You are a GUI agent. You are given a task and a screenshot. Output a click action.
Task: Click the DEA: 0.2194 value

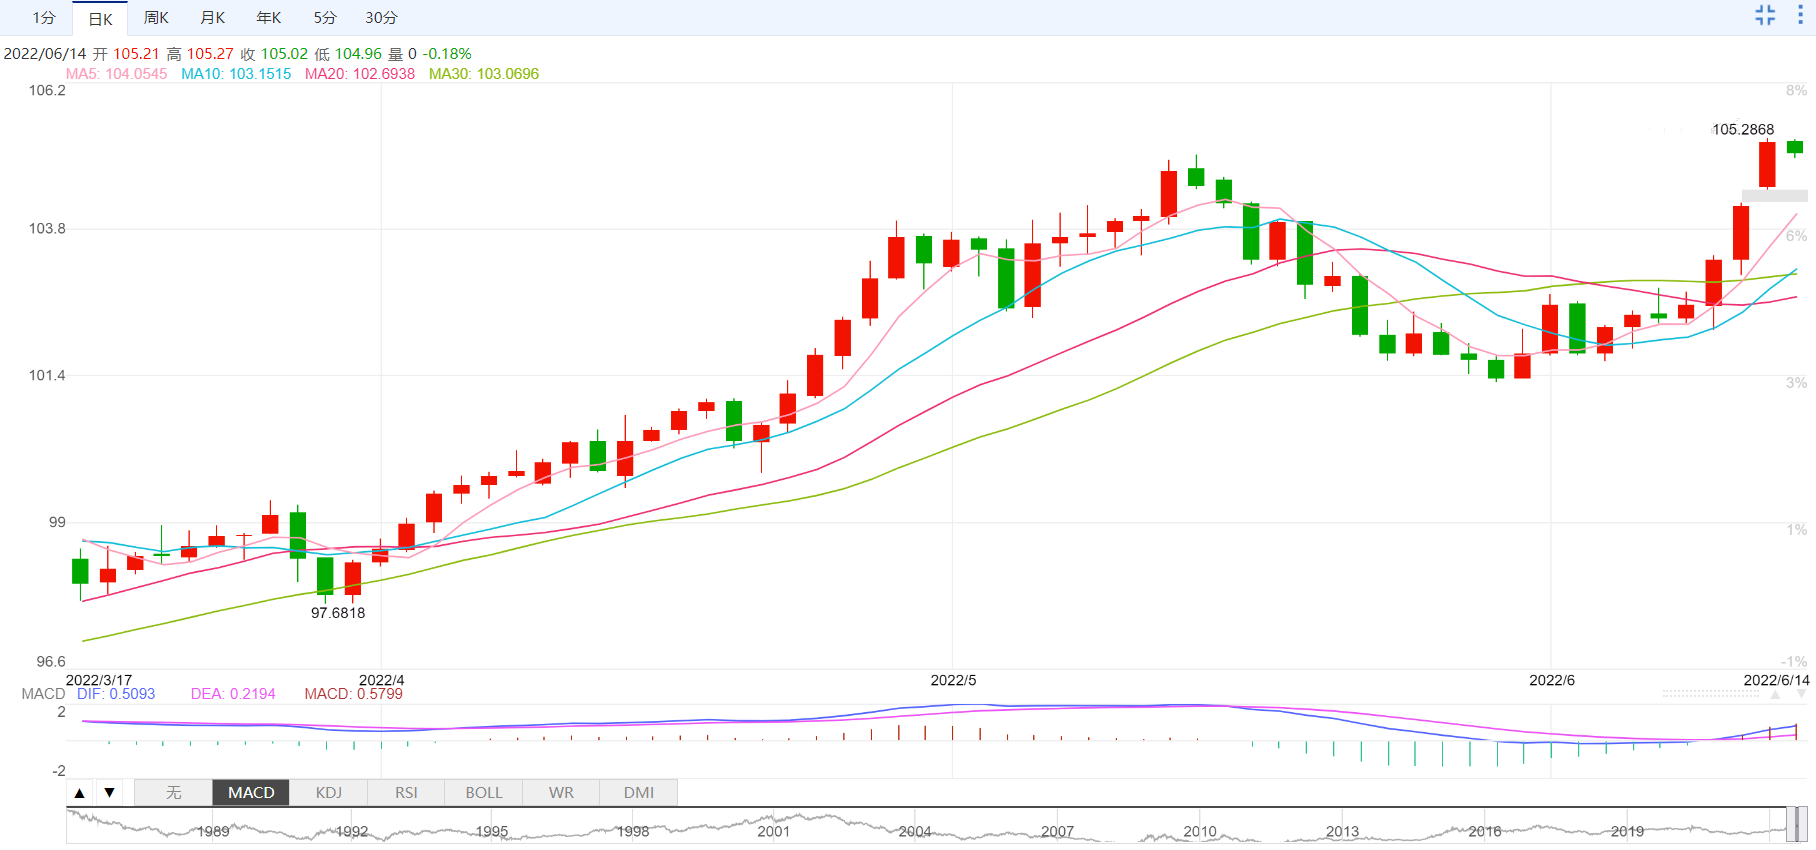click(233, 694)
